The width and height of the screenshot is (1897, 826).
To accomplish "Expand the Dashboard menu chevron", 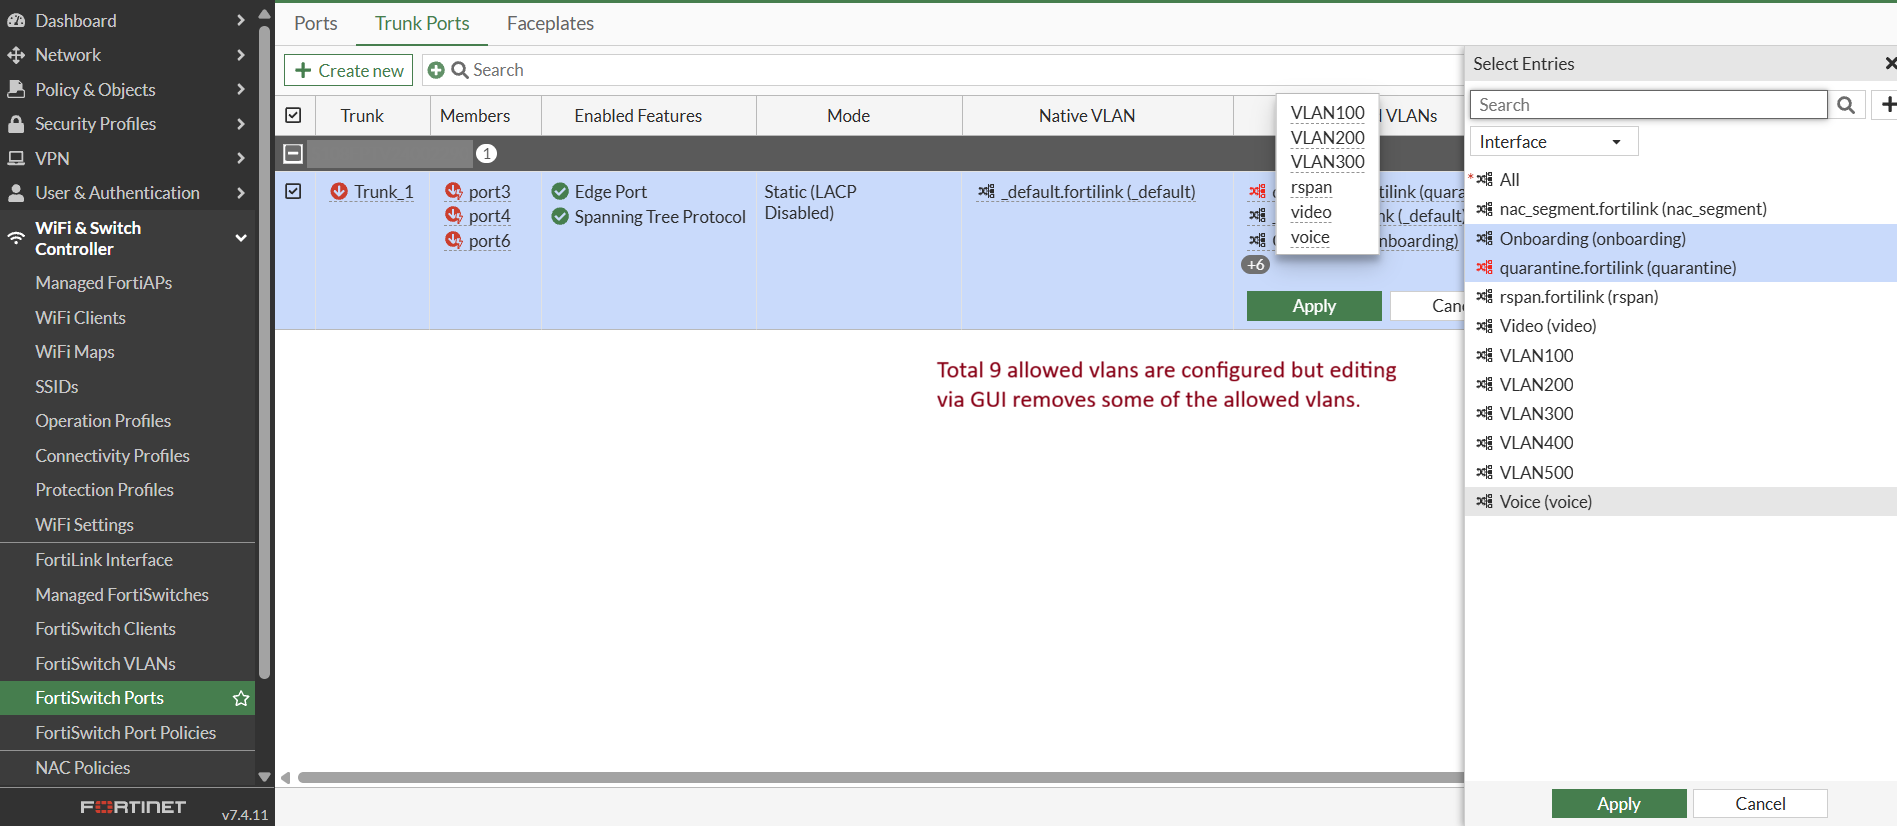I will click(x=240, y=20).
